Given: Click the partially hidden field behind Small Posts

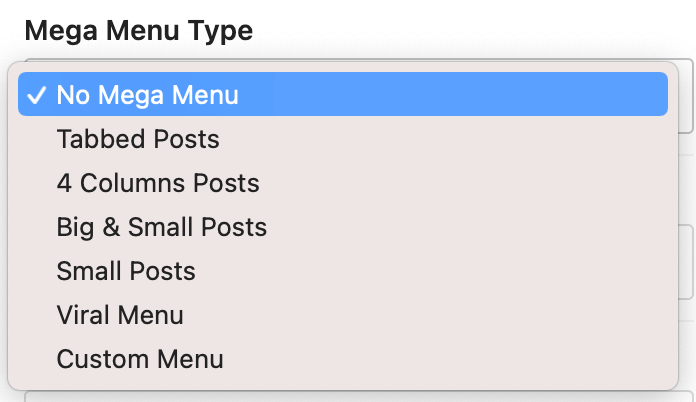Looking at the screenshot, I should coord(685,262).
